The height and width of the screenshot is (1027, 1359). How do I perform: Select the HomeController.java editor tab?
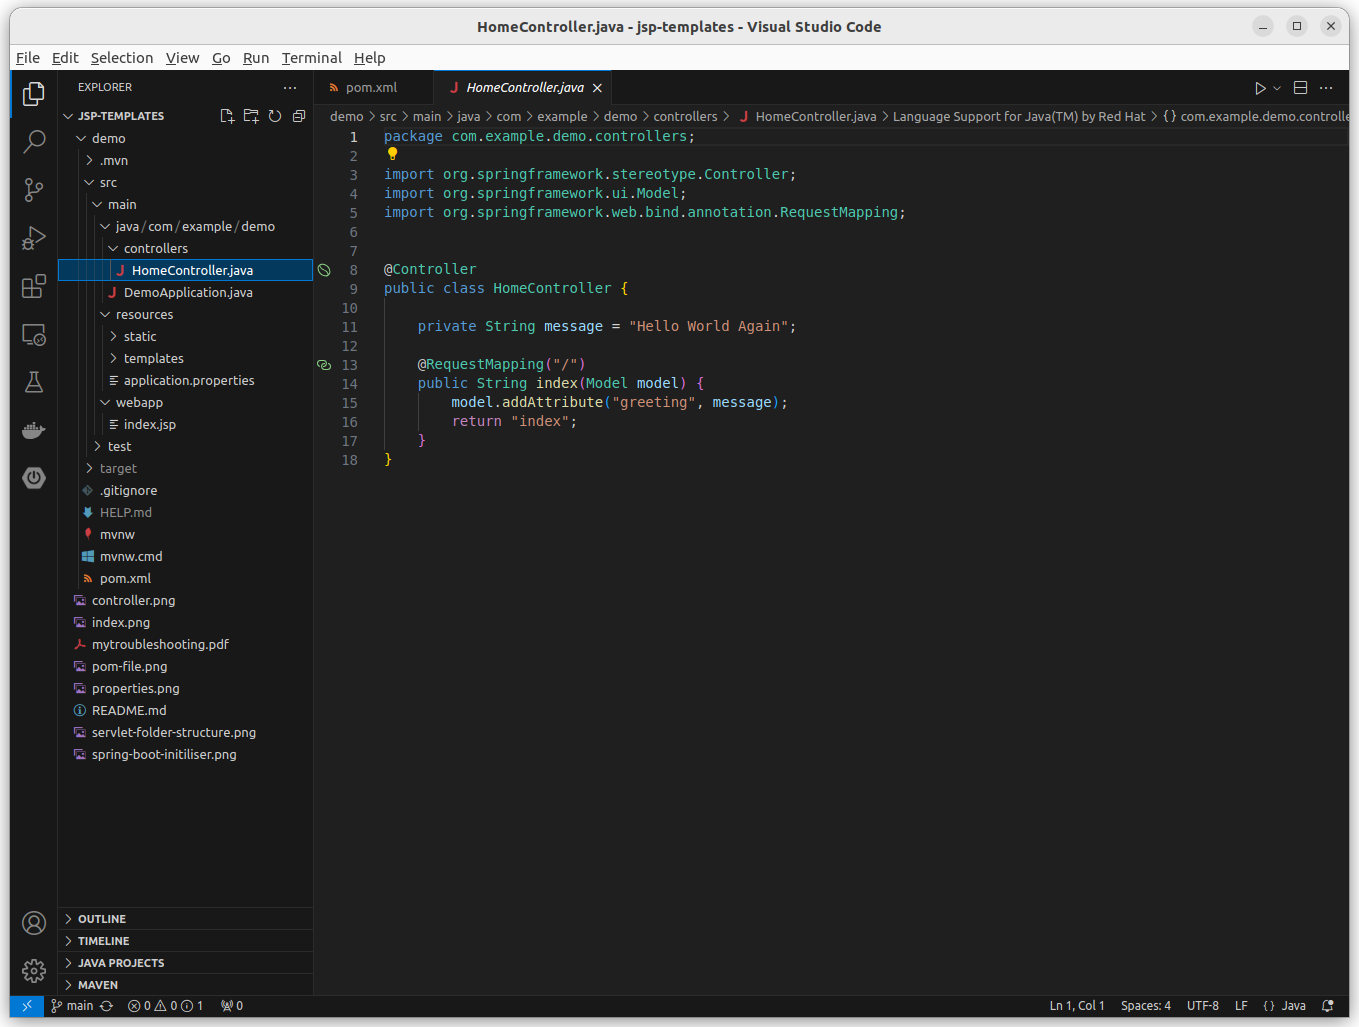pos(525,88)
